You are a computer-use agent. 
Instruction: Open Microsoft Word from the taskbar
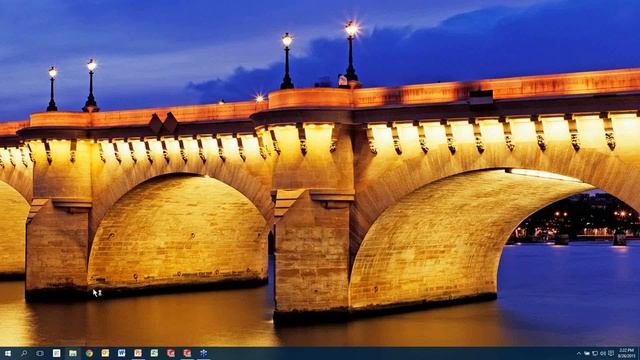[121, 353]
